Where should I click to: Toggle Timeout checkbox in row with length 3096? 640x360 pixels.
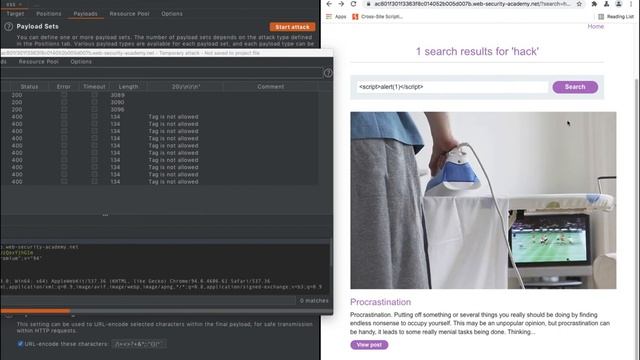[94, 109]
